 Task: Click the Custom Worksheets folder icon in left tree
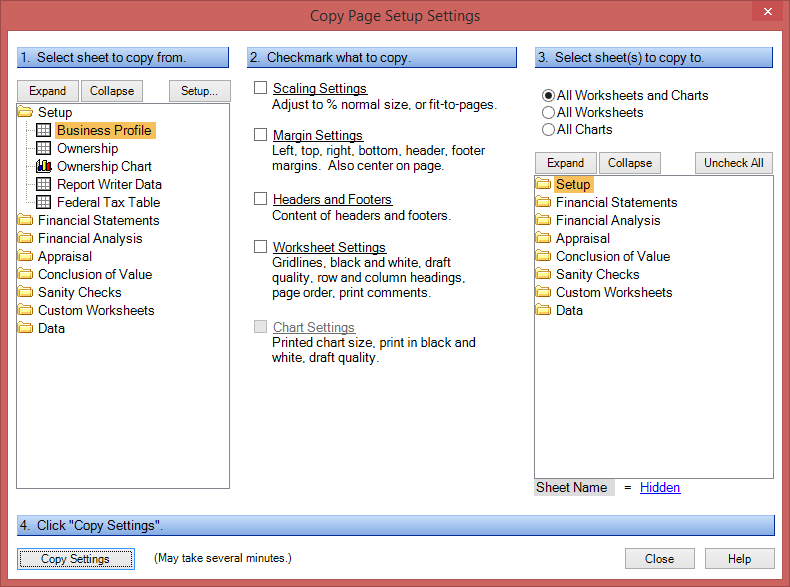click(25, 310)
